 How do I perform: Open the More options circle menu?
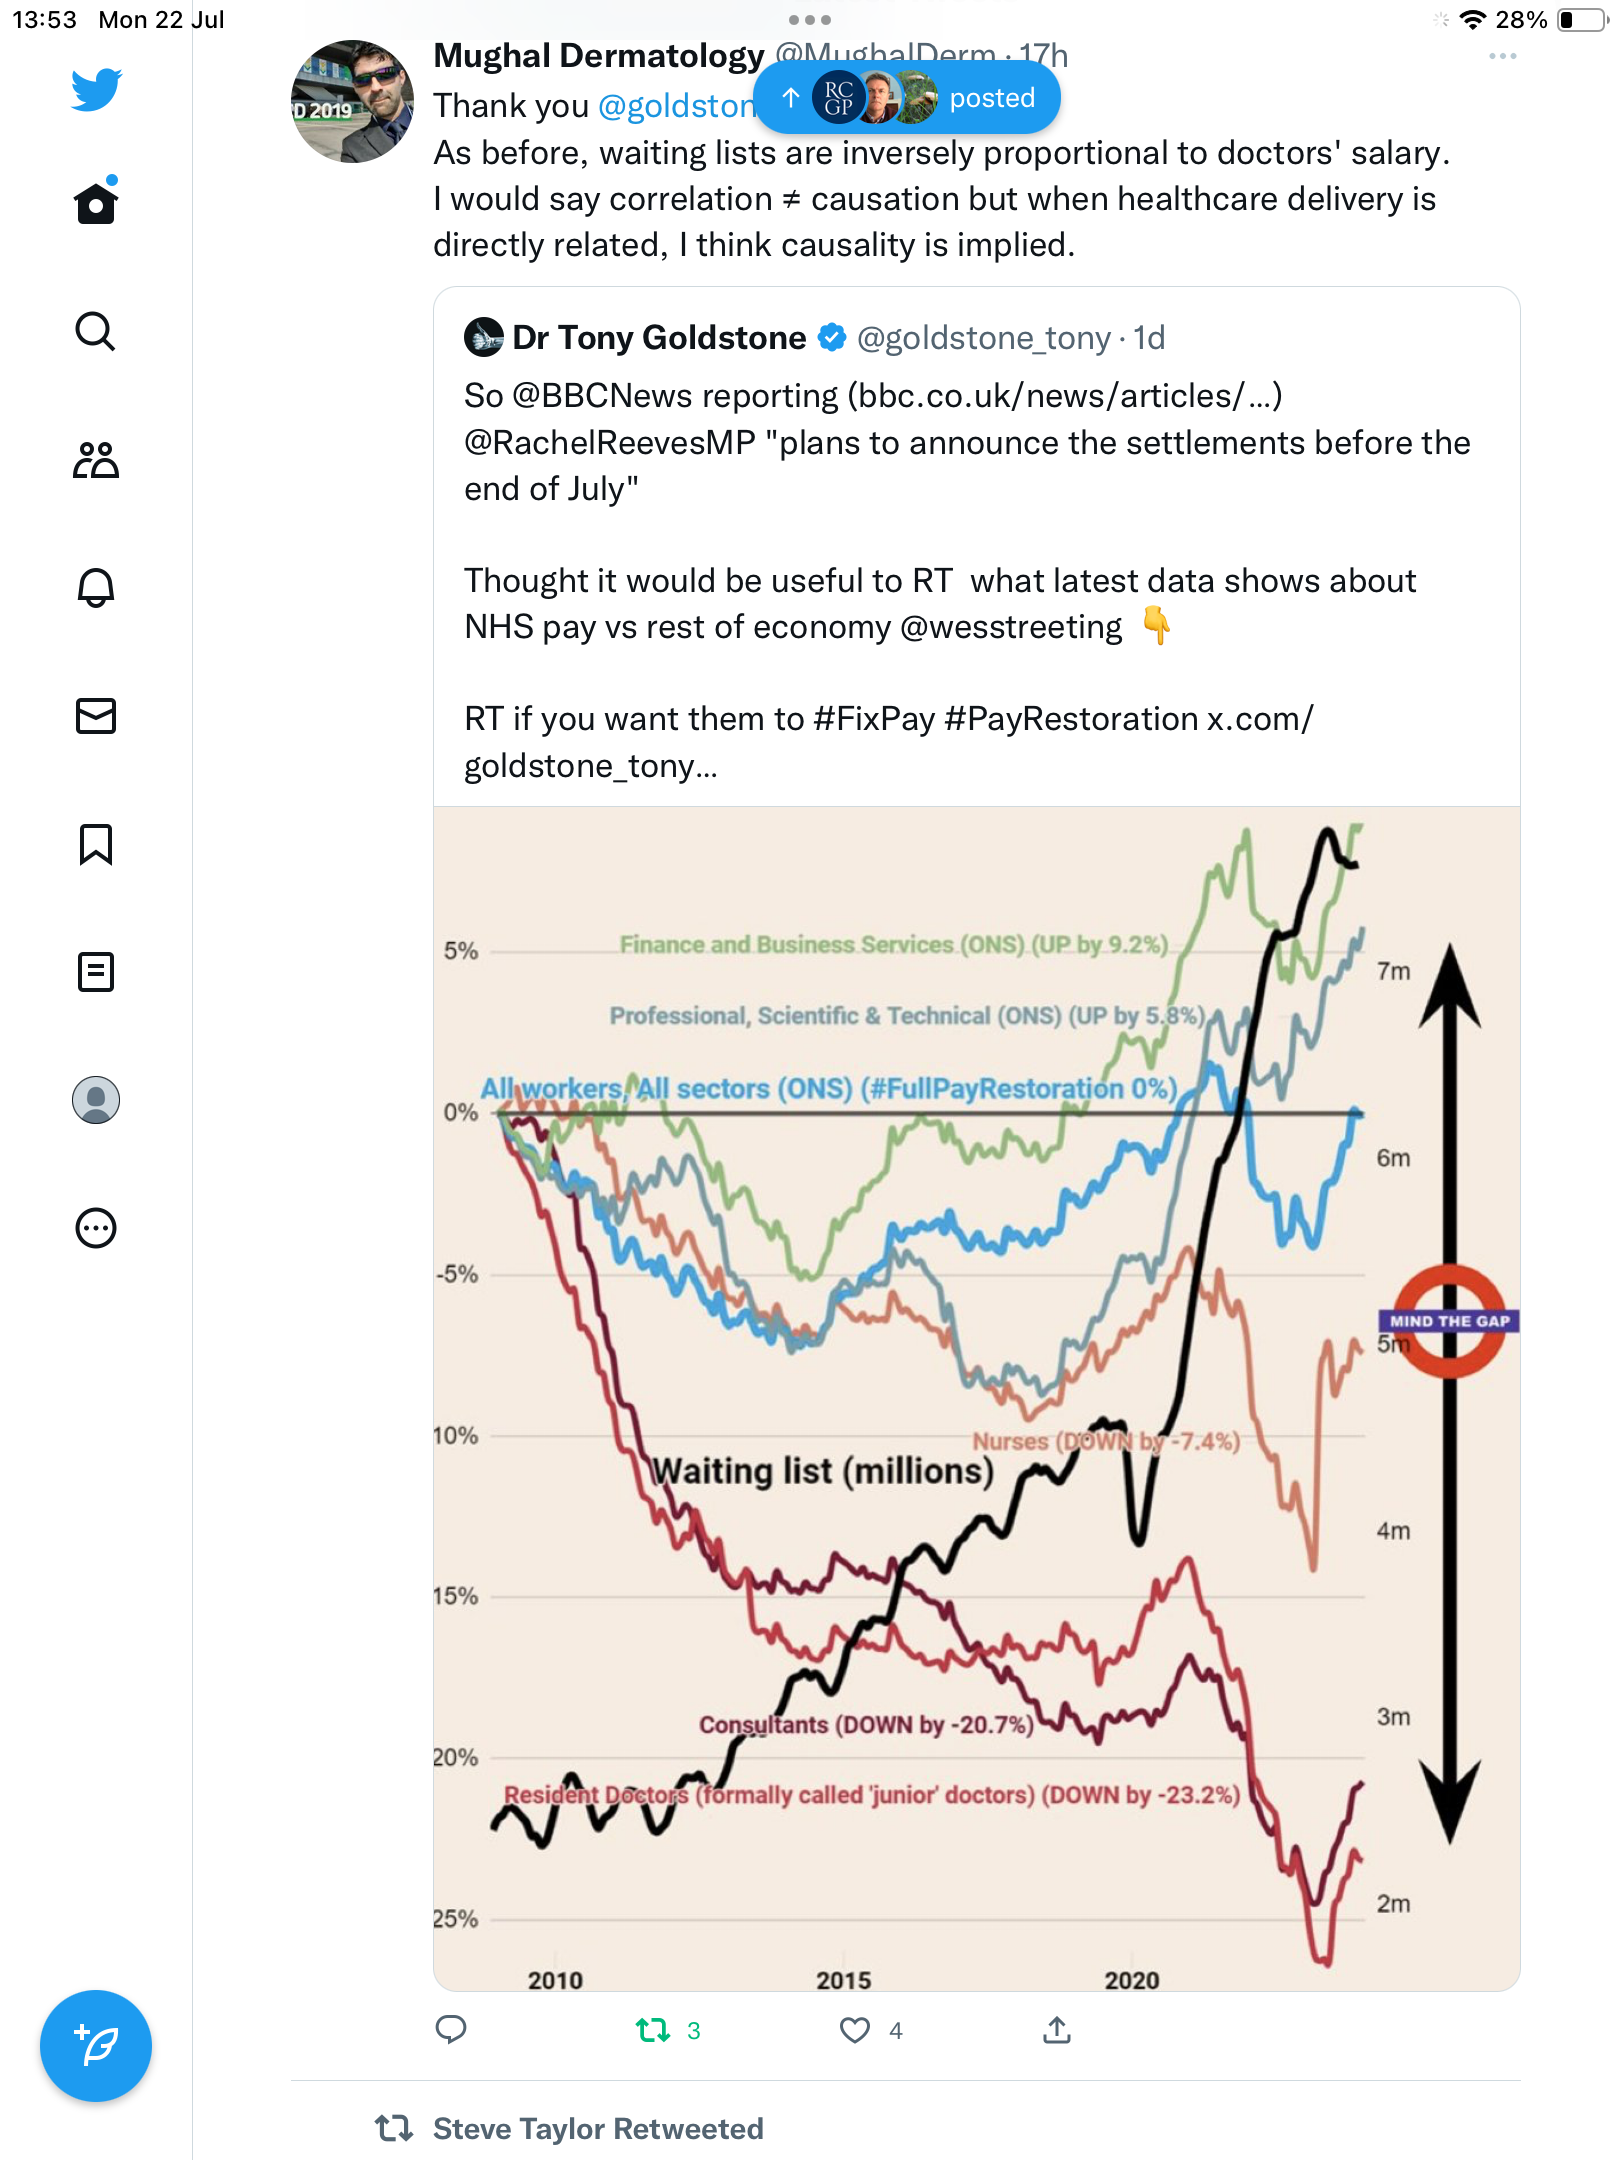point(96,1228)
